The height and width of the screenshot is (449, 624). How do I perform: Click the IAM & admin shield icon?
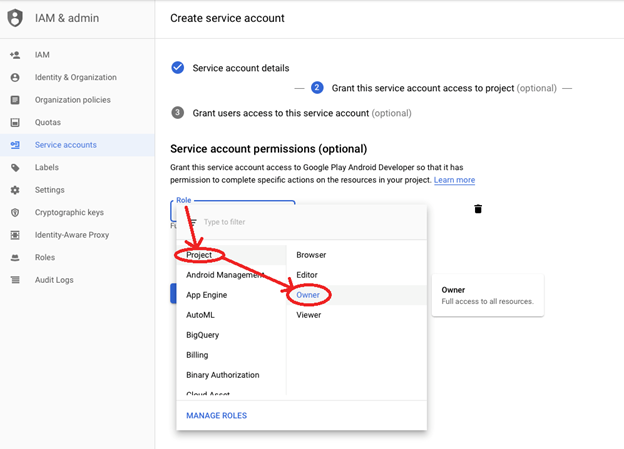pyautogui.click(x=15, y=18)
